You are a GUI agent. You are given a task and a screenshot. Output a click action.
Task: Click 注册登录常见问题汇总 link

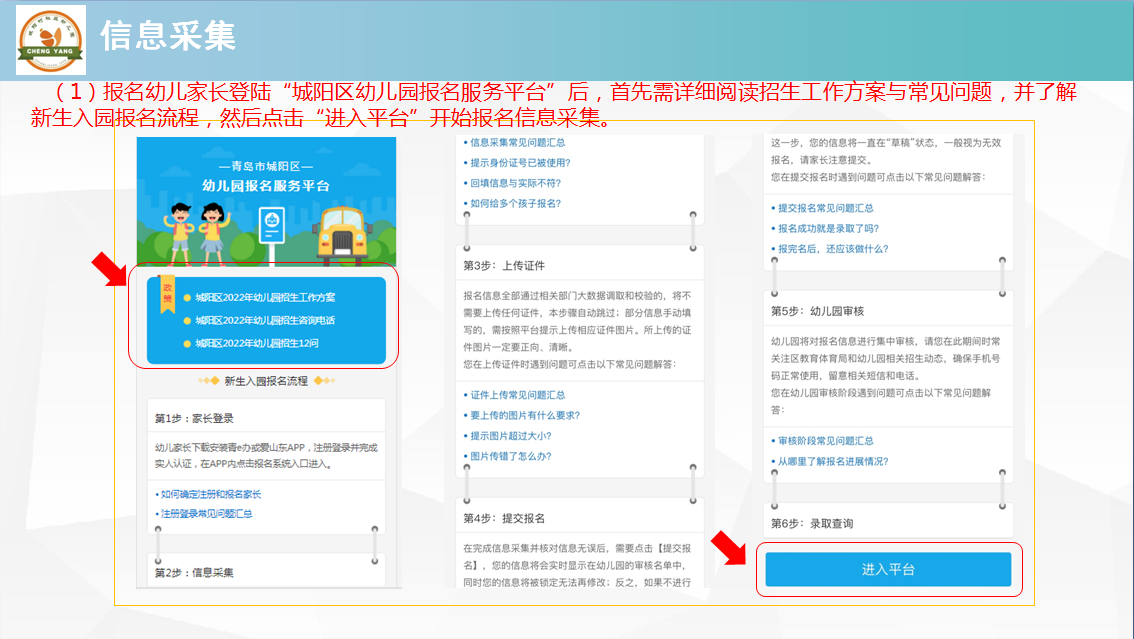click(x=205, y=513)
